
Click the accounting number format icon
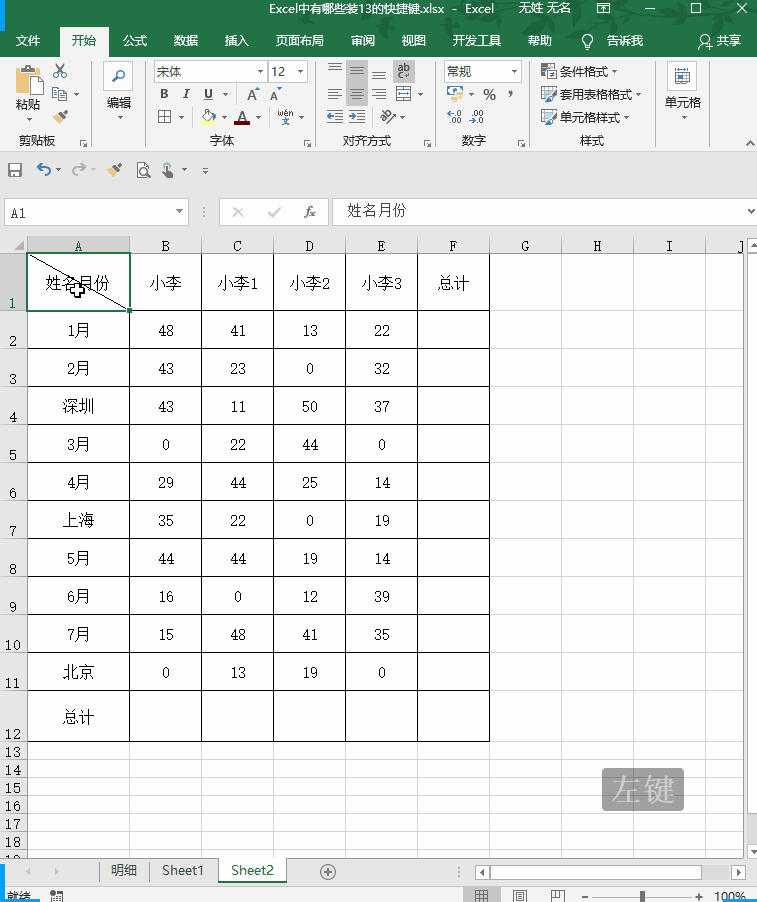(455, 94)
